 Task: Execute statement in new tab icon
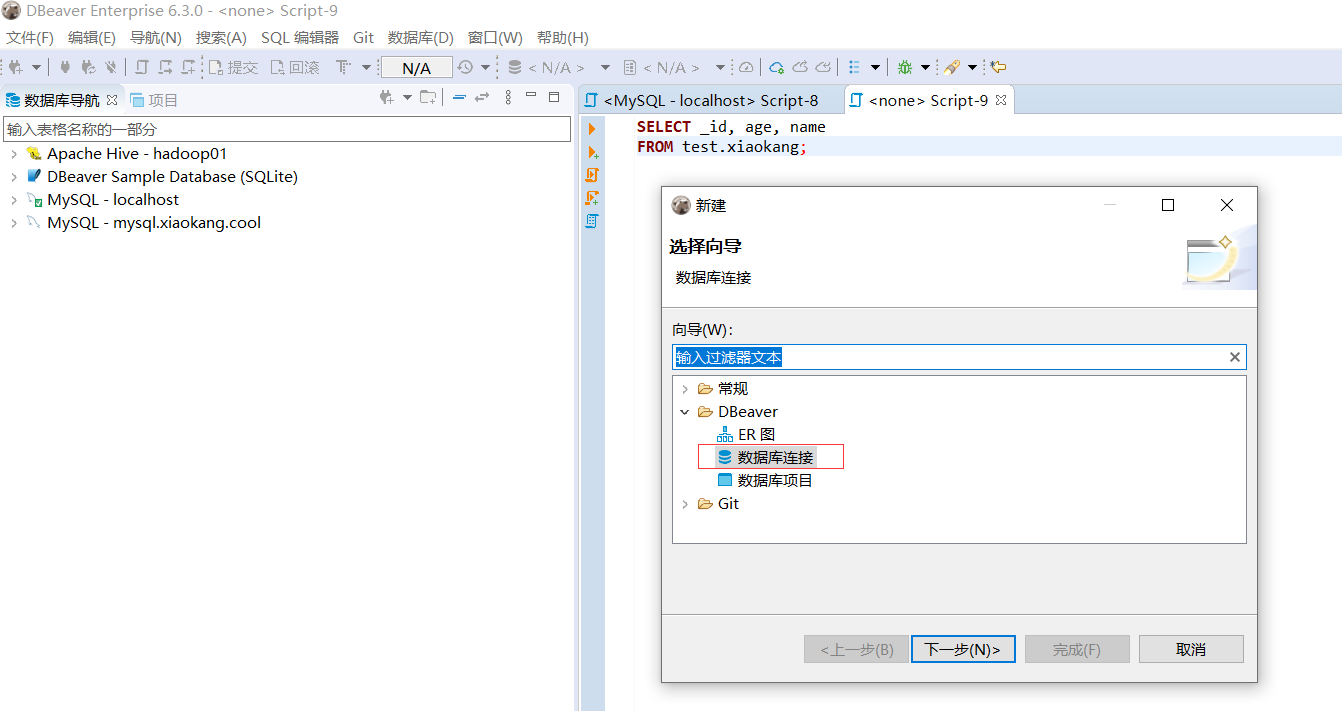coord(593,152)
